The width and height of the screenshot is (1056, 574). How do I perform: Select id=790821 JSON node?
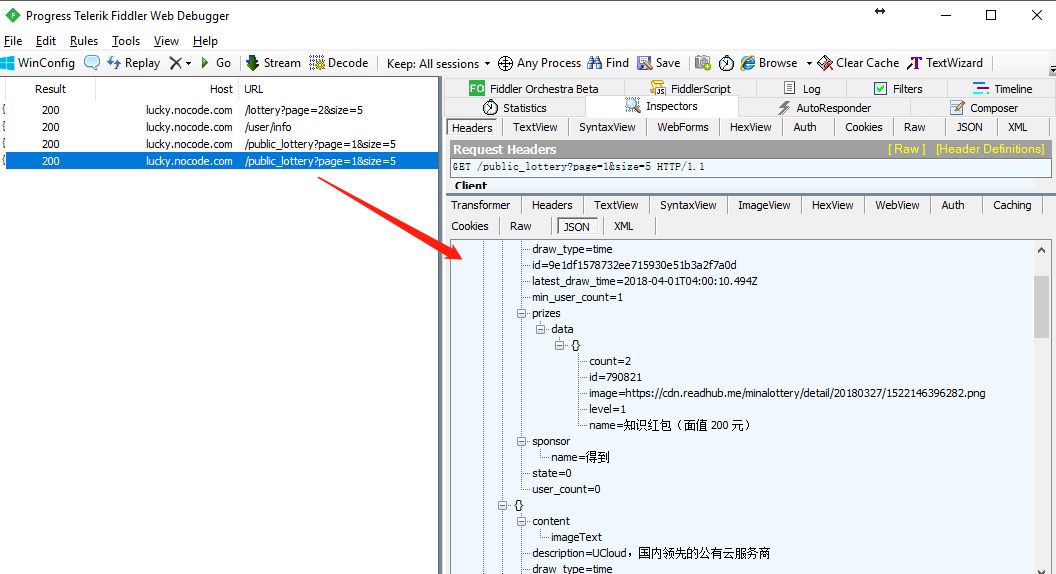click(615, 377)
